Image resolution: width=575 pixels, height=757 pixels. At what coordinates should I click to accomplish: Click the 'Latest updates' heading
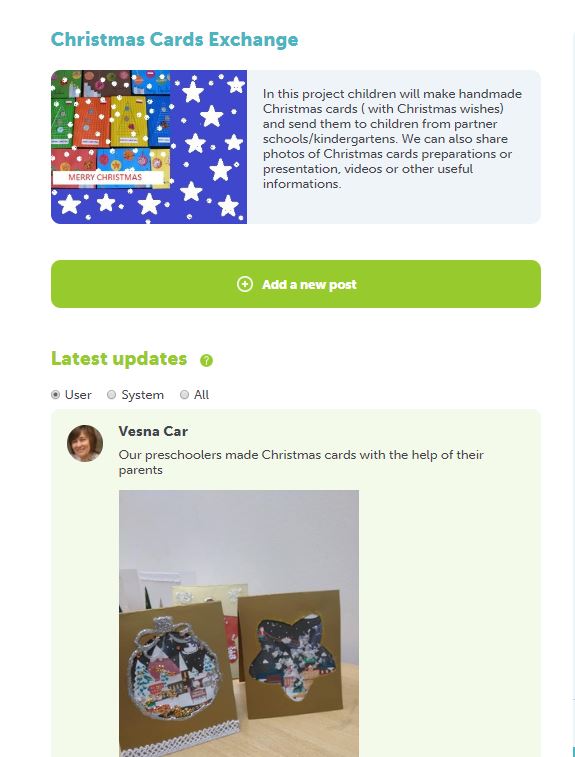(119, 359)
